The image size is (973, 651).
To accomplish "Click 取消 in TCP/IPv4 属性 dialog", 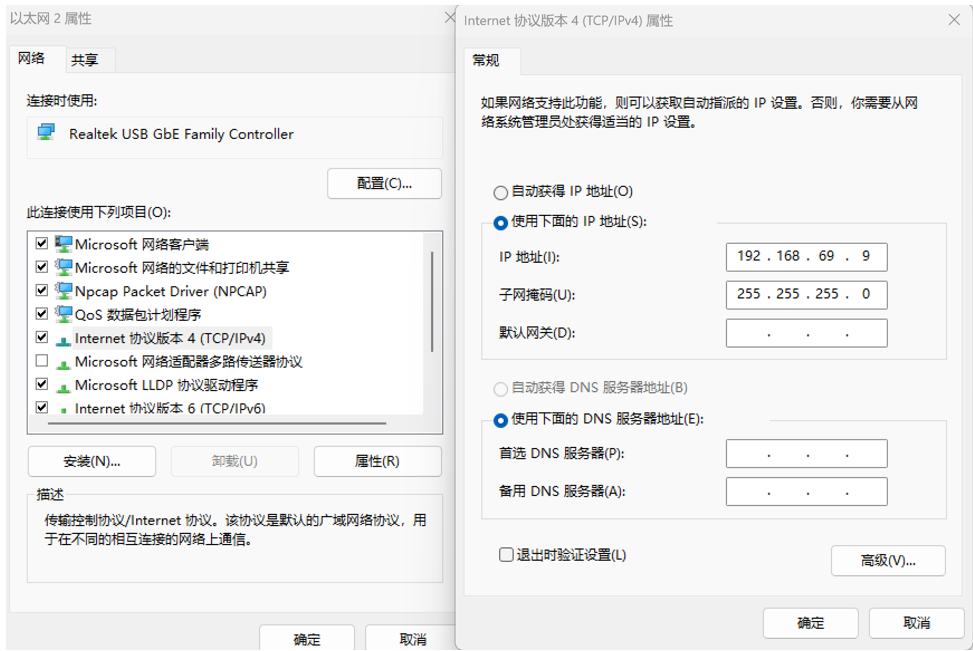I will click(x=917, y=623).
